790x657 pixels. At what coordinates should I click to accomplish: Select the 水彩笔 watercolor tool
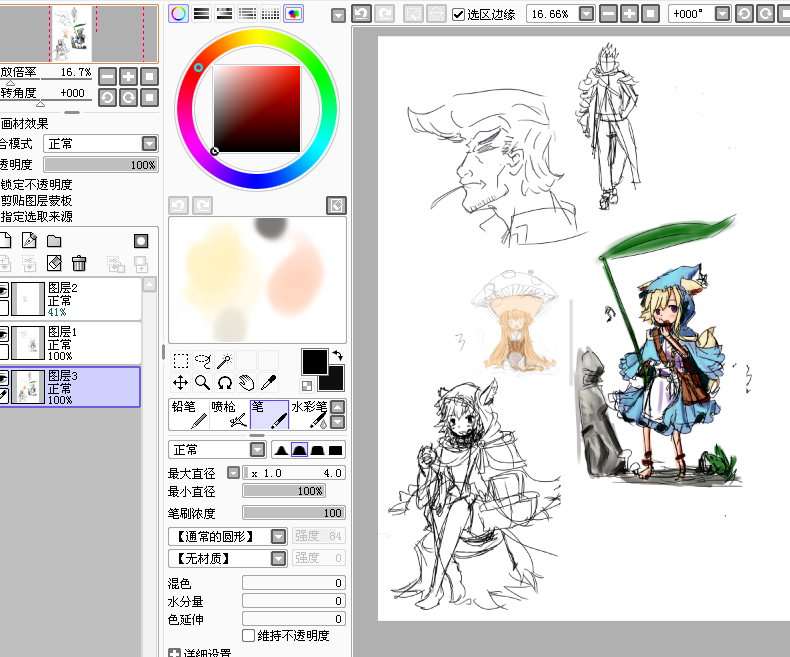(309, 415)
